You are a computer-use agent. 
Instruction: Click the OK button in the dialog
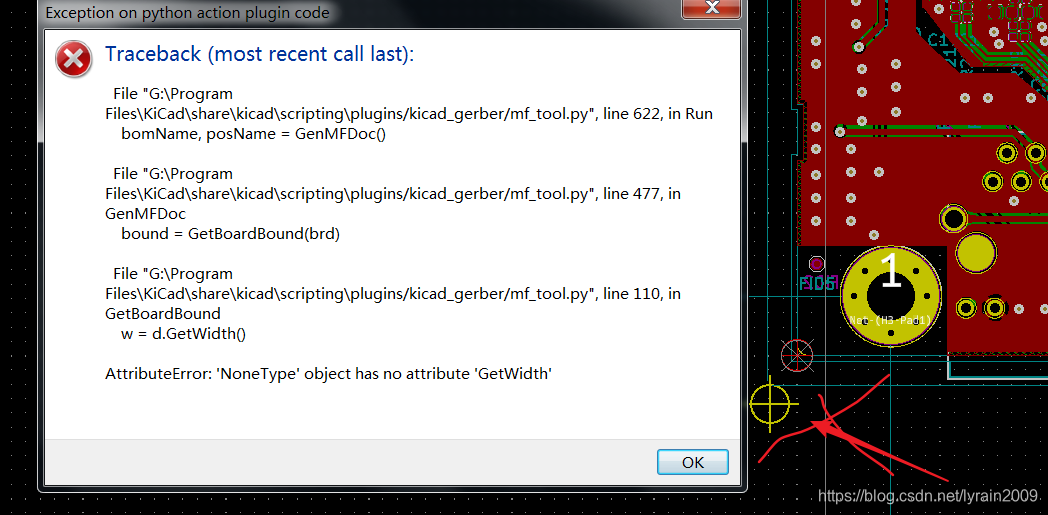point(692,462)
